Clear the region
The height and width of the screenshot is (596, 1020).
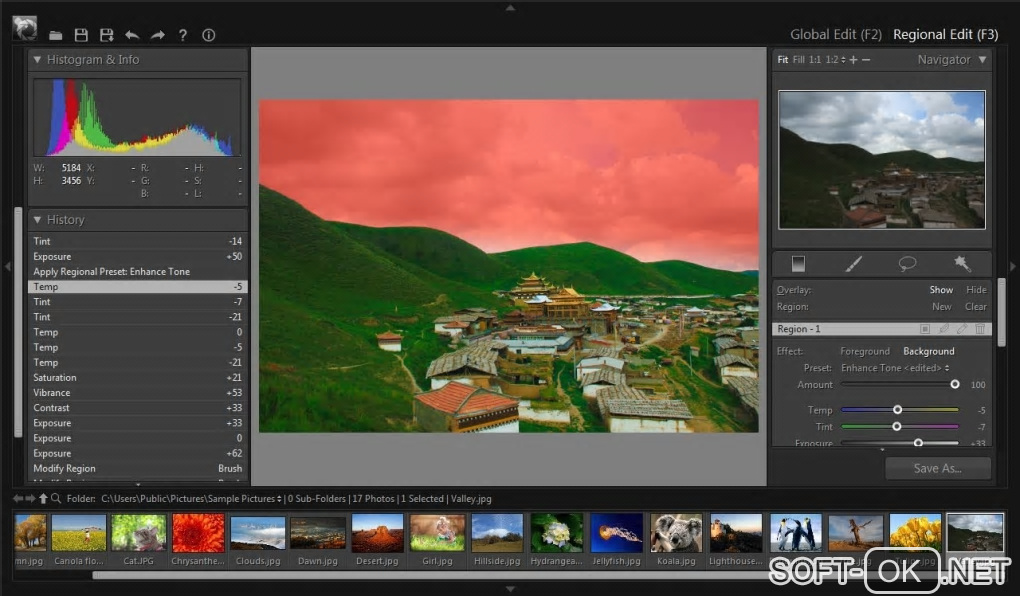pyautogui.click(x=975, y=306)
